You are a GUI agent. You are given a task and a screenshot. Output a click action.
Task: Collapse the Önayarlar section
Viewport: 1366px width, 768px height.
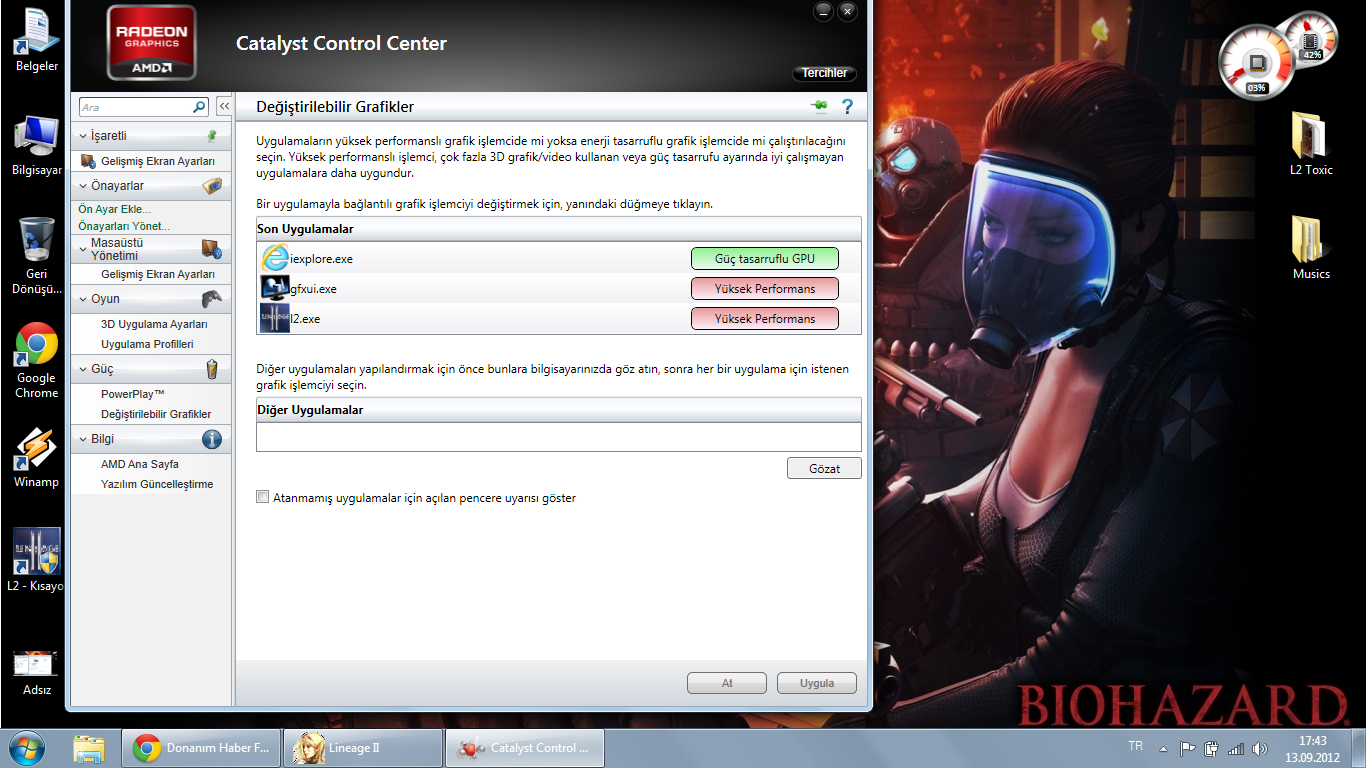[84, 186]
